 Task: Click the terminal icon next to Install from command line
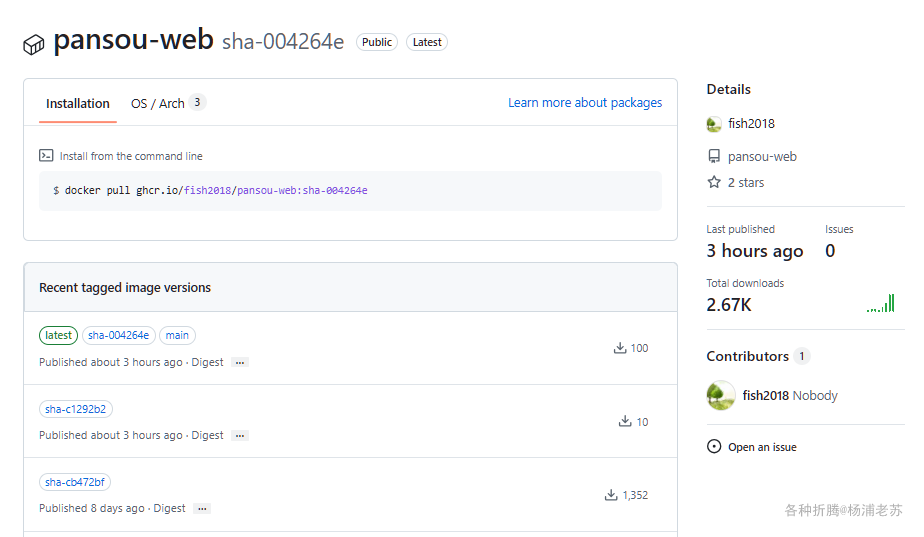(x=46, y=156)
